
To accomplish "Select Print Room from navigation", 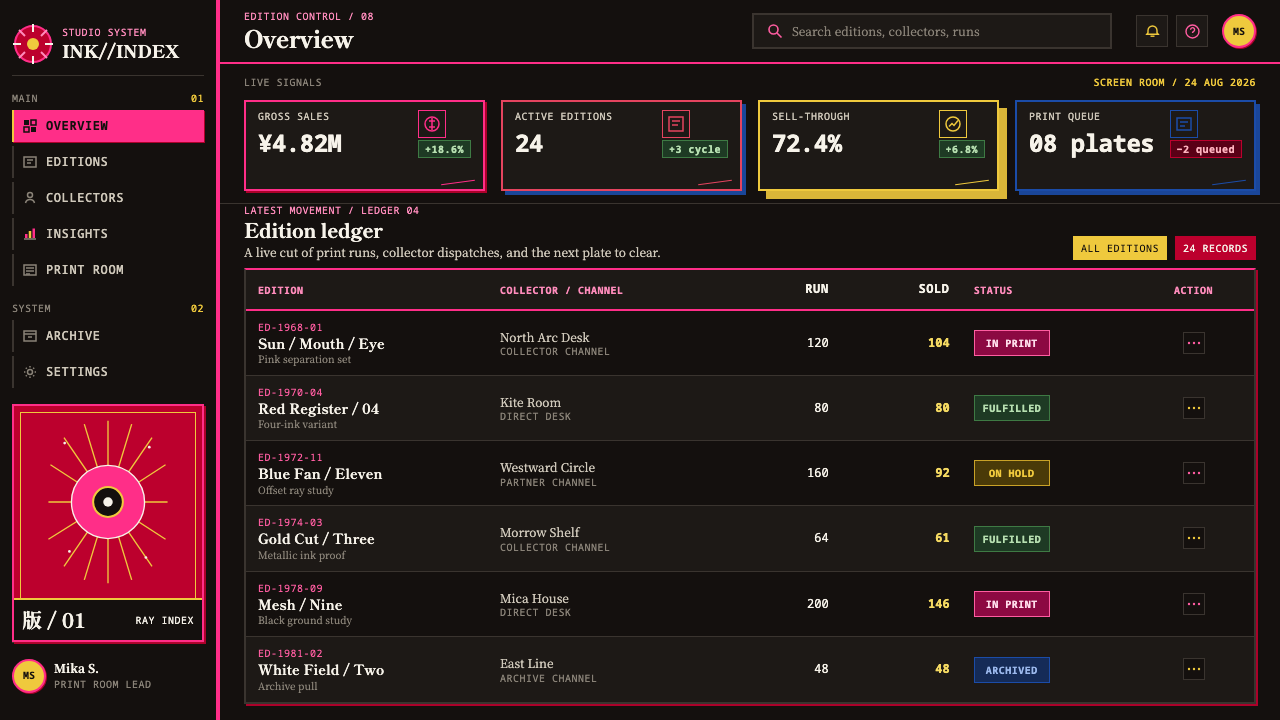I will coord(108,270).
